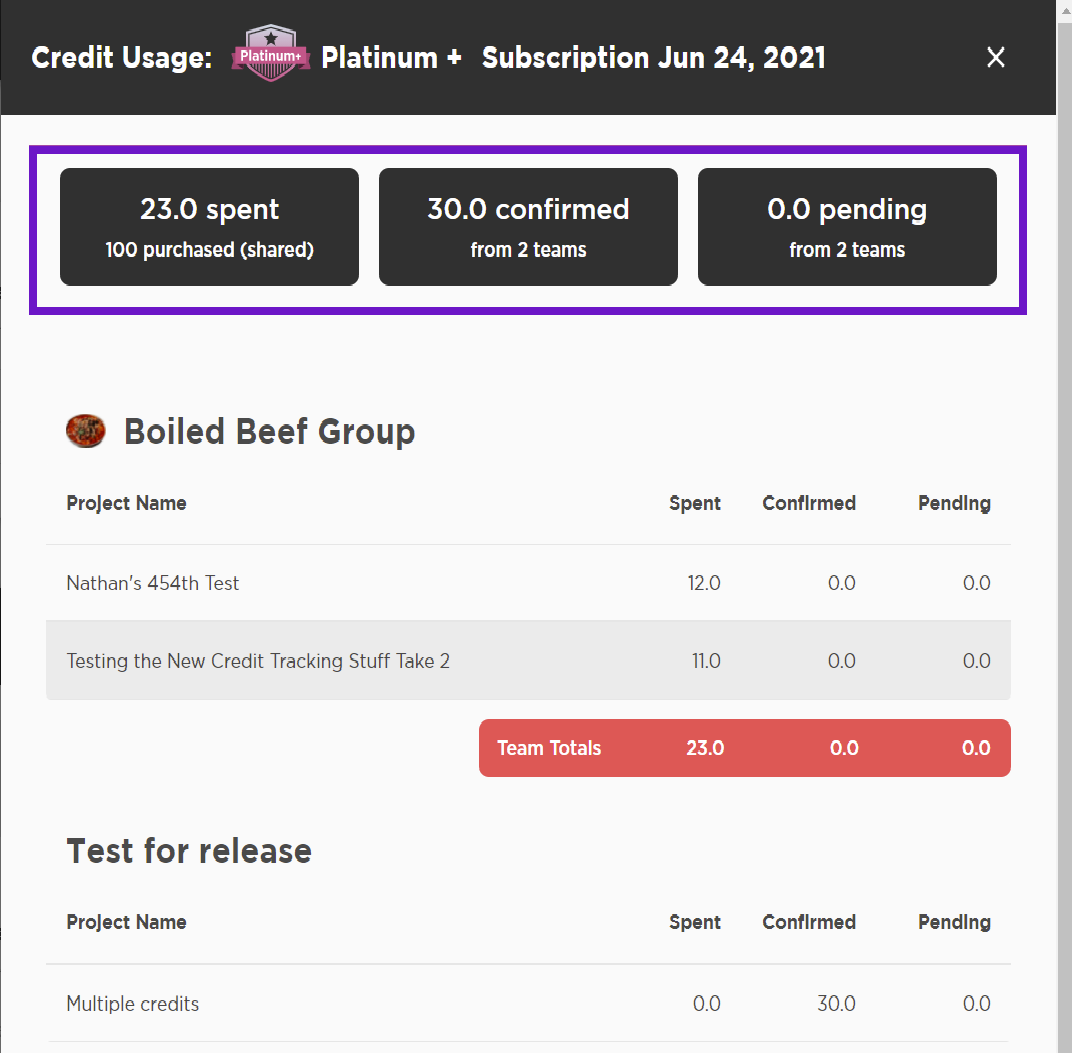This screenshot has width=1072, height=1058.
Task: Close the Credit Usage dialog
Action: 995,57
